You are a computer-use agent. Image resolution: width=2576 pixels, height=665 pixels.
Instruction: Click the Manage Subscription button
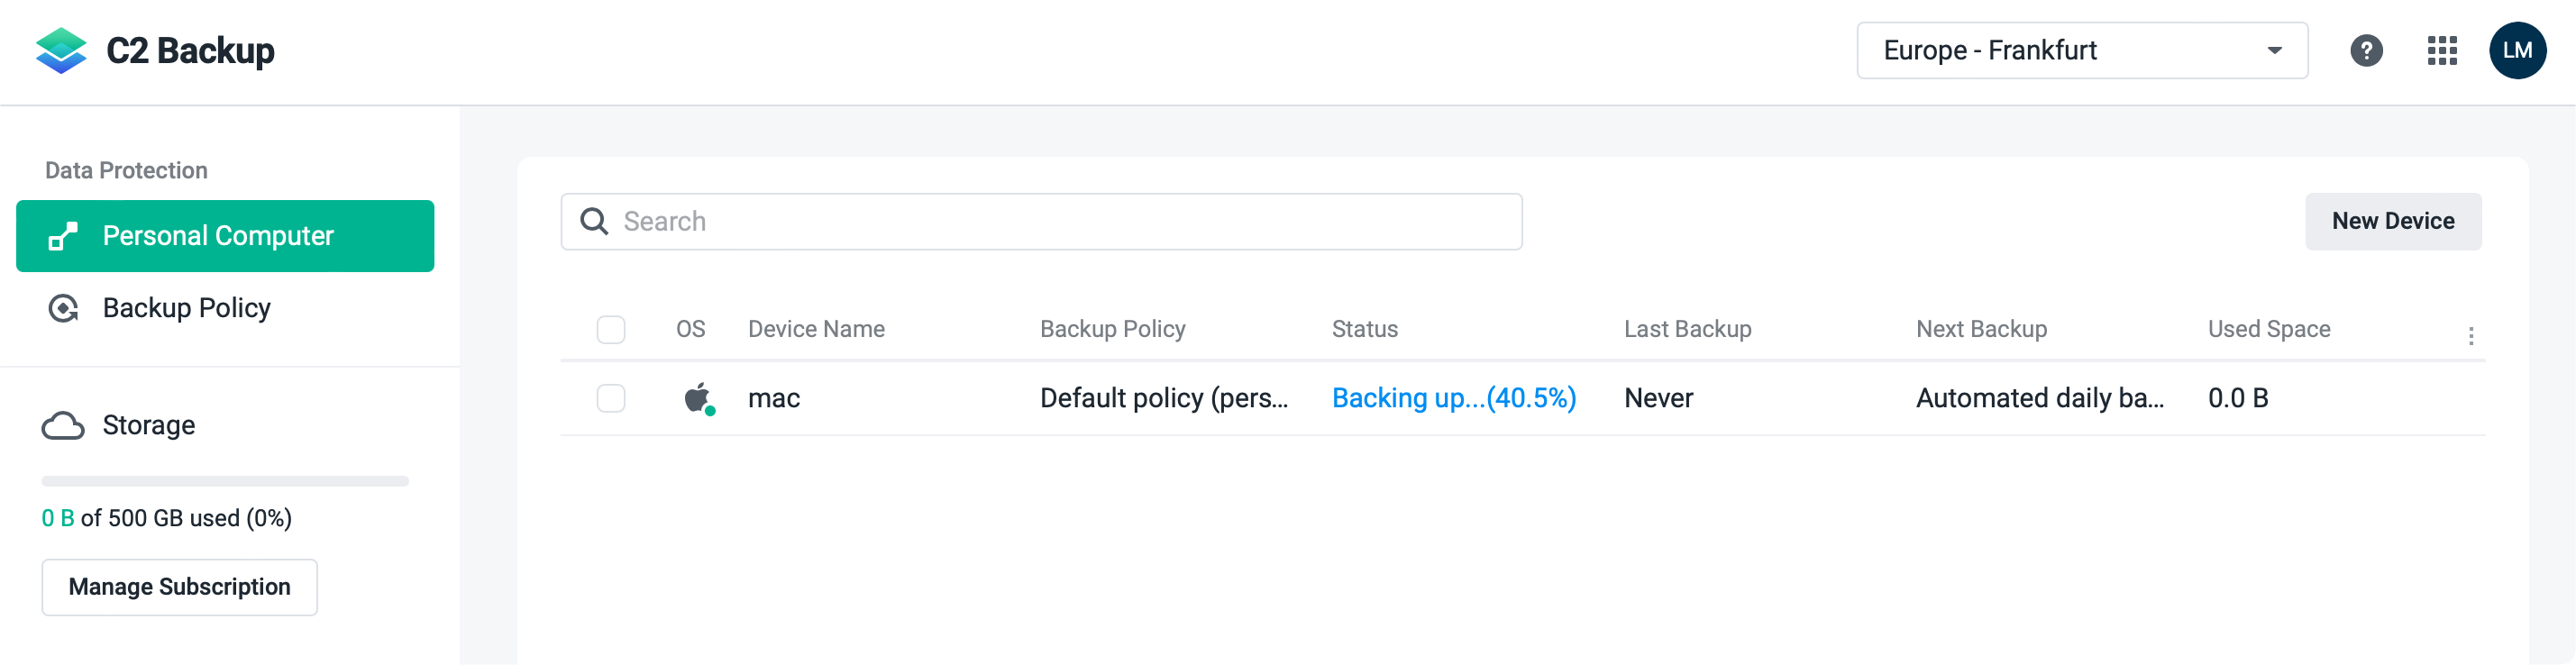180,588
